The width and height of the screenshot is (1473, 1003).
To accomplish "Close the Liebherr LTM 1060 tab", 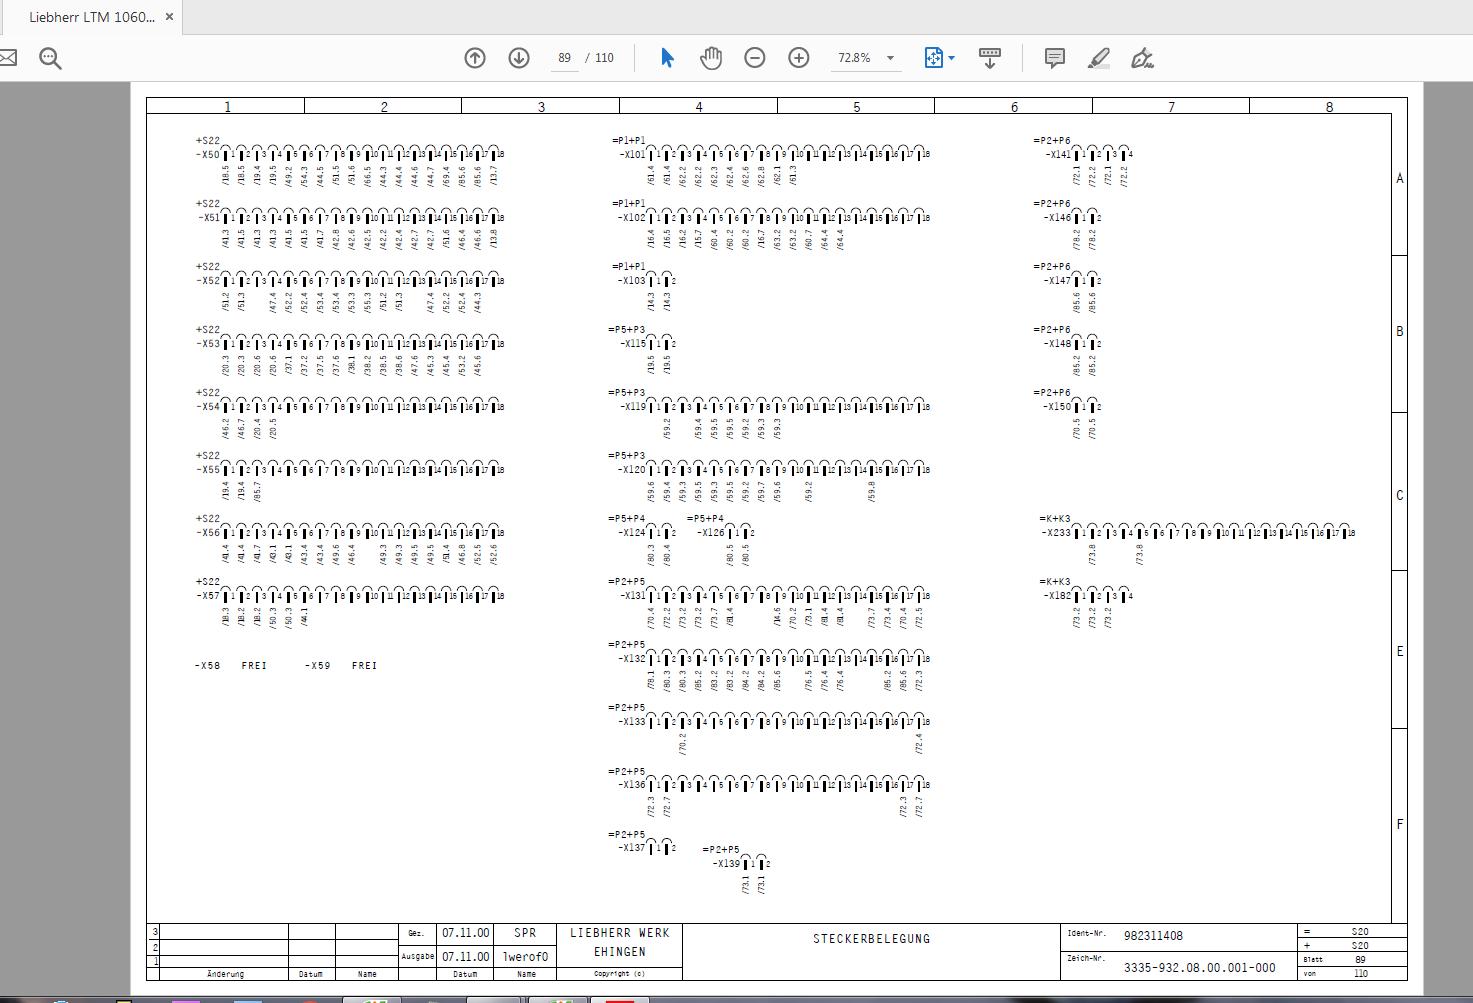I will pyautogui.click(x=169, y=17).
